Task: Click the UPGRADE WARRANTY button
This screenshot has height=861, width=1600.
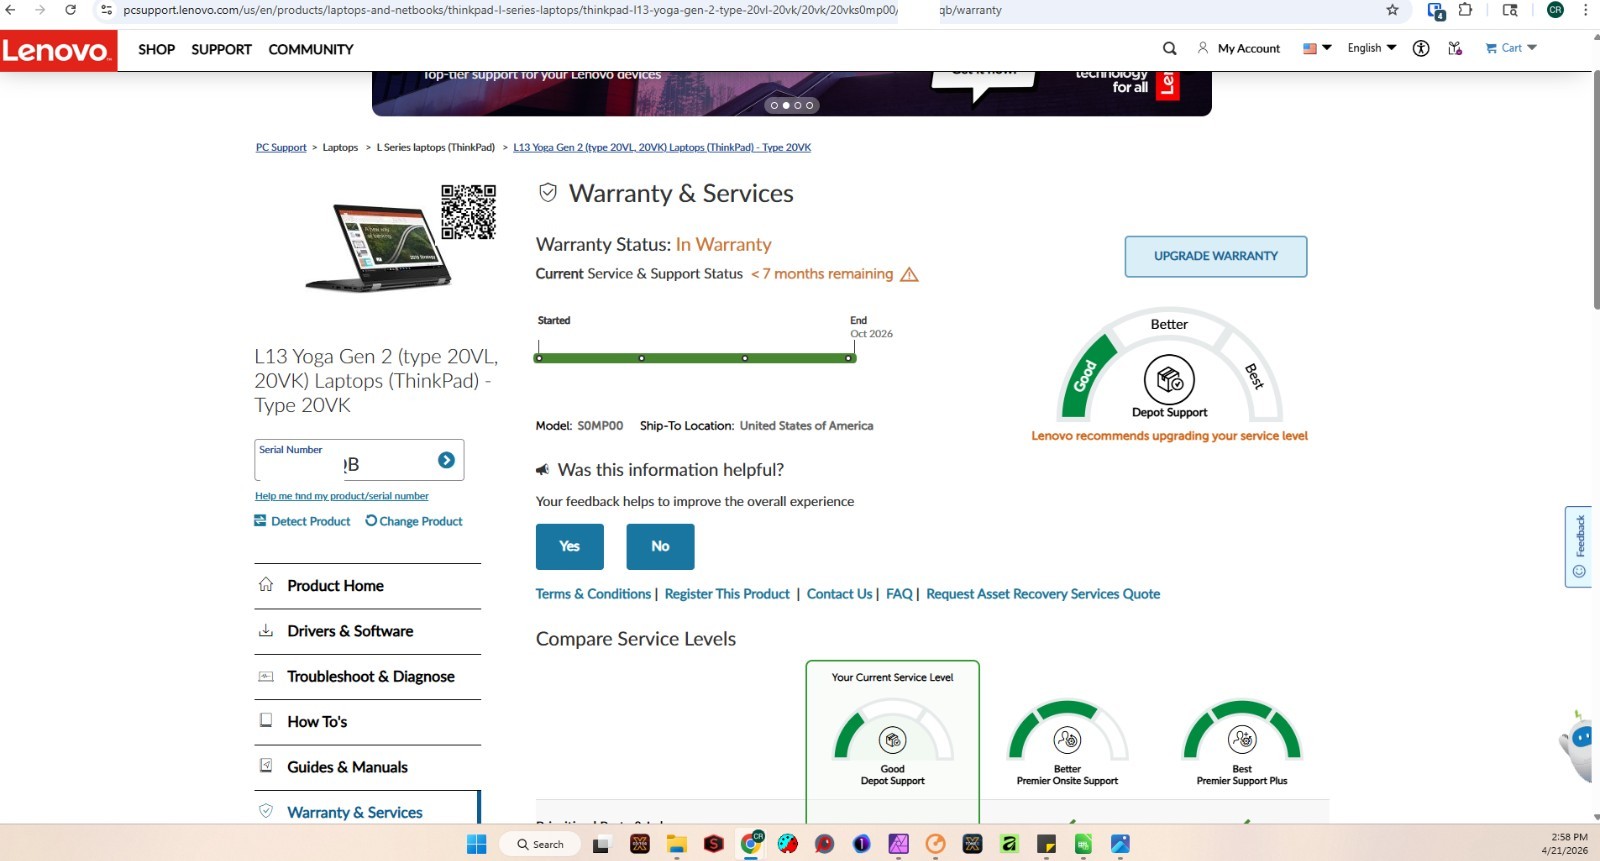Action: pyautogui.click(x=1216, y=256)
